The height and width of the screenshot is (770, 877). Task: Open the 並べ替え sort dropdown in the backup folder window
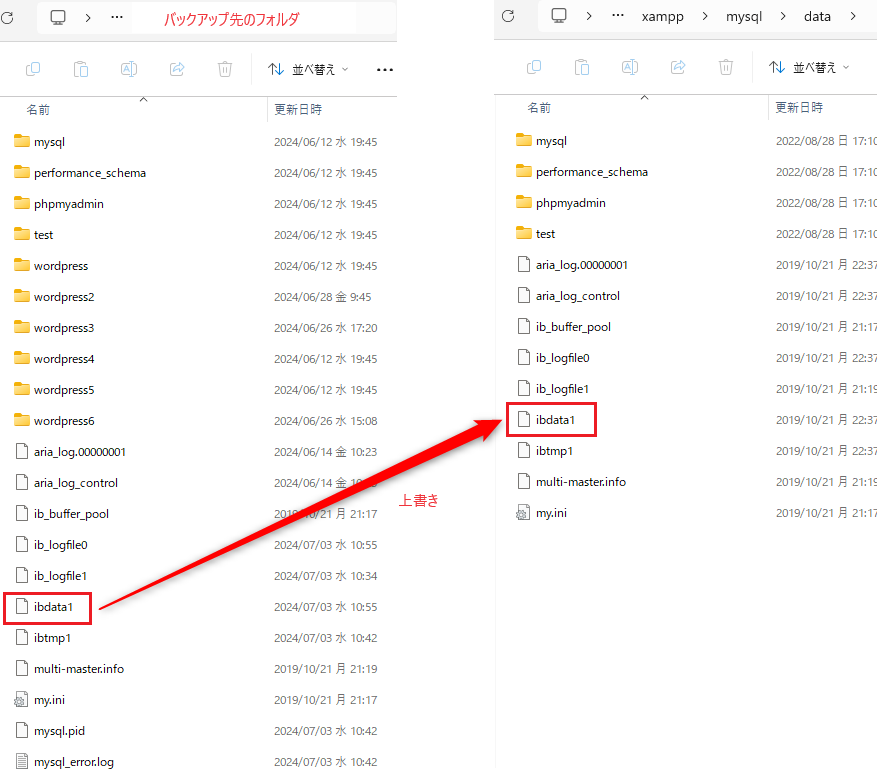point(308,69)
